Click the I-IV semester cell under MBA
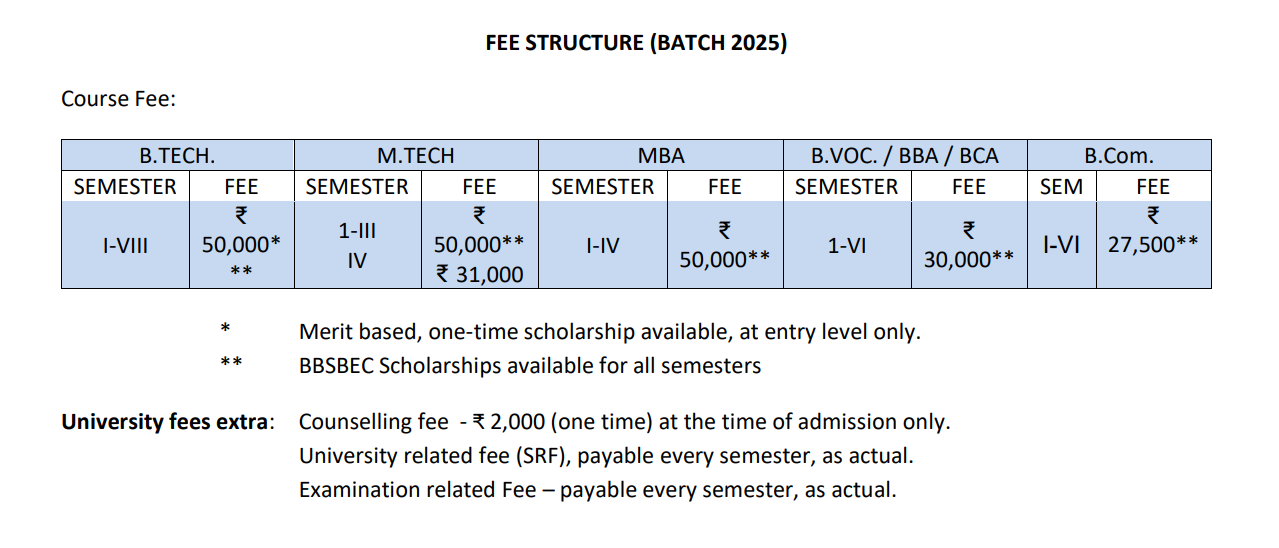Viewport: 1279px width, 548px height. [x=602, y=245]
